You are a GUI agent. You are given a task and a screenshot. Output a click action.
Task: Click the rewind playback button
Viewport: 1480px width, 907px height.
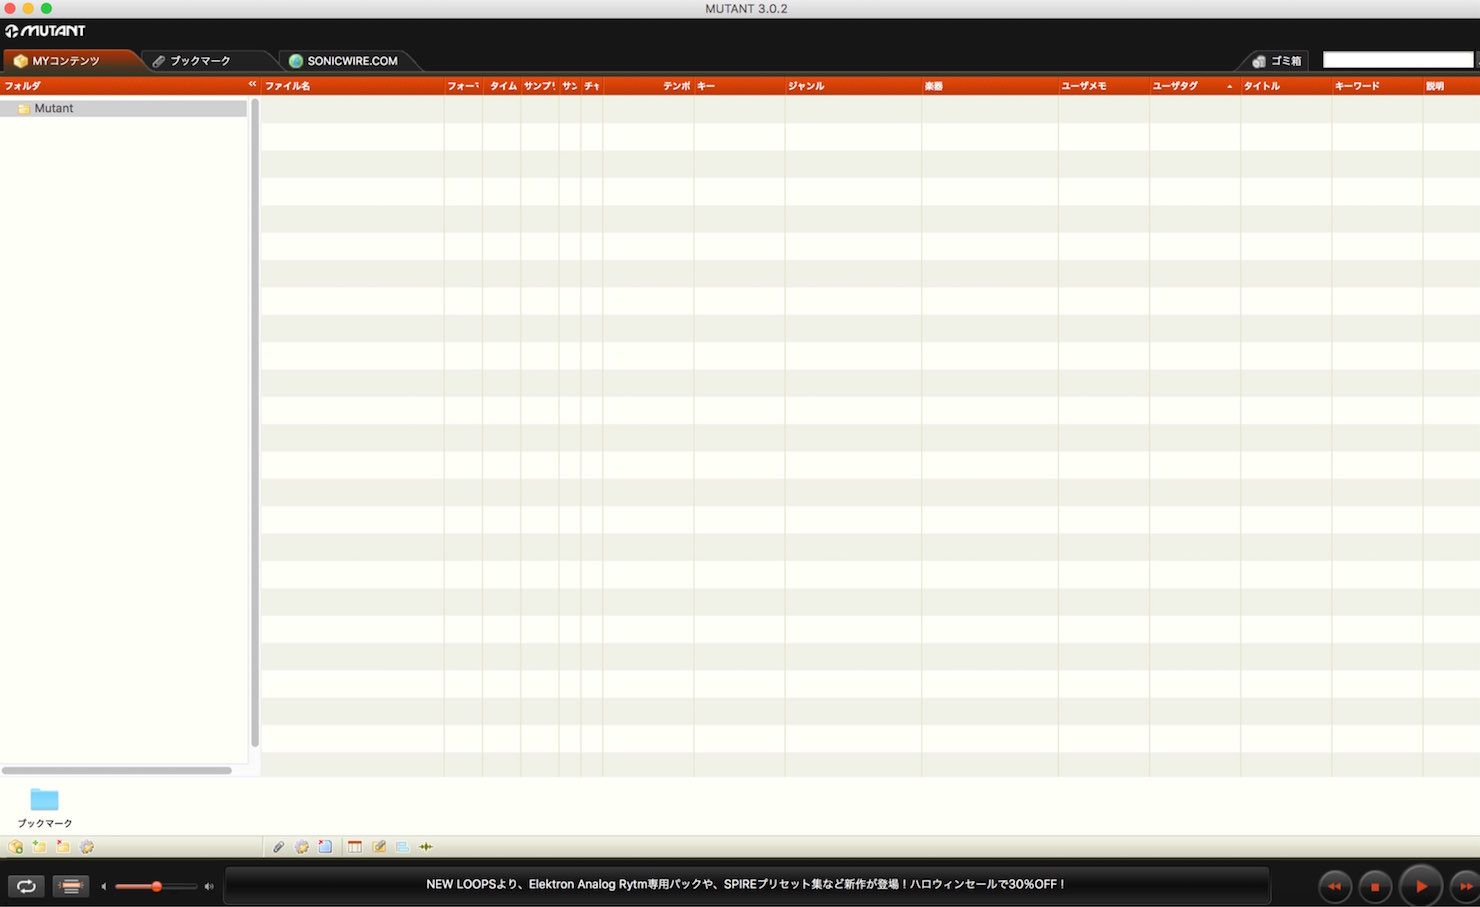(1335, 886)
